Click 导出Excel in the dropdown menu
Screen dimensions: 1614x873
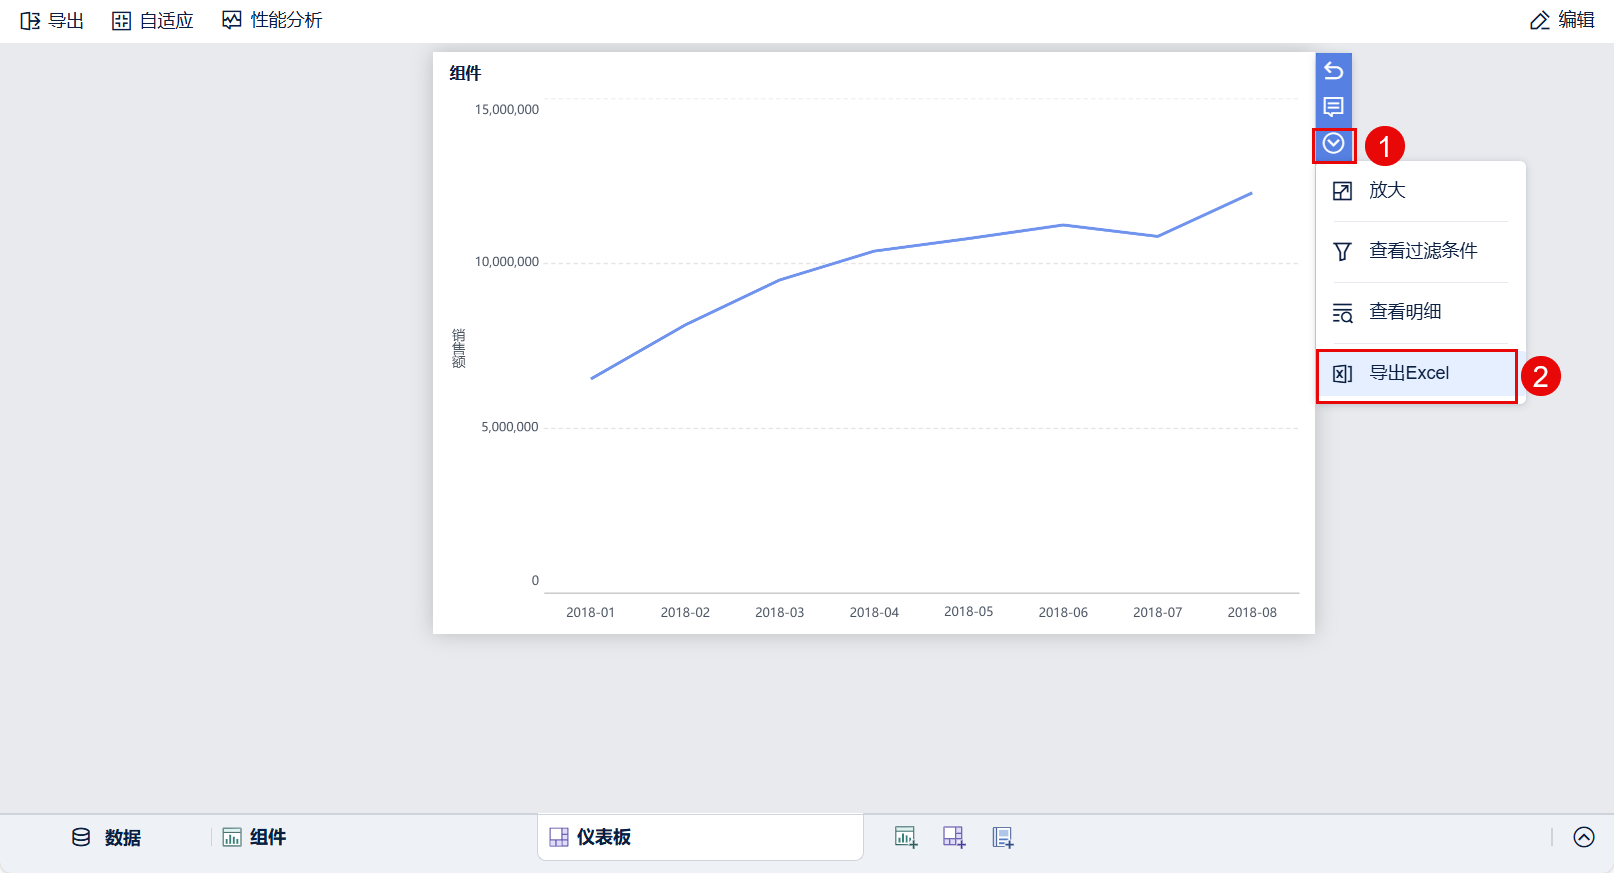coord(1408,374)
